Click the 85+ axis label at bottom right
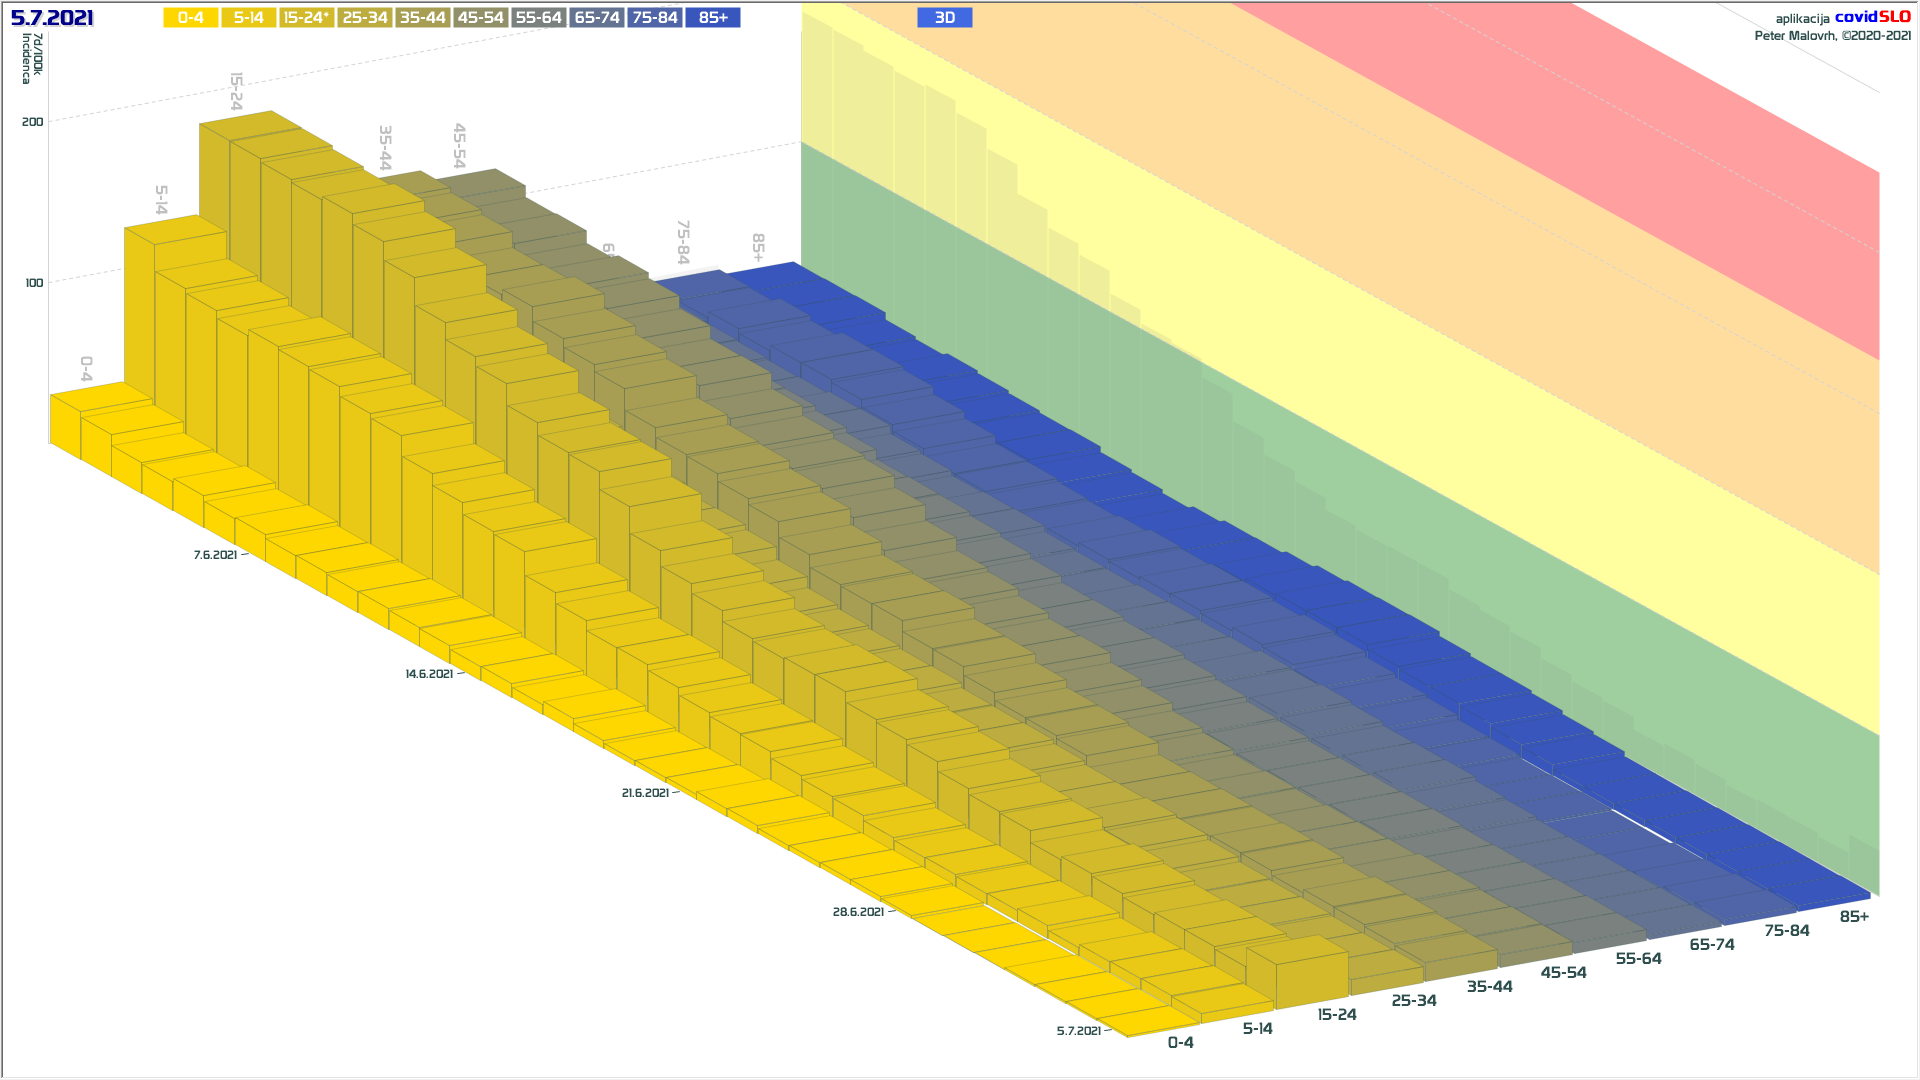 click(x=1853, y=917)
